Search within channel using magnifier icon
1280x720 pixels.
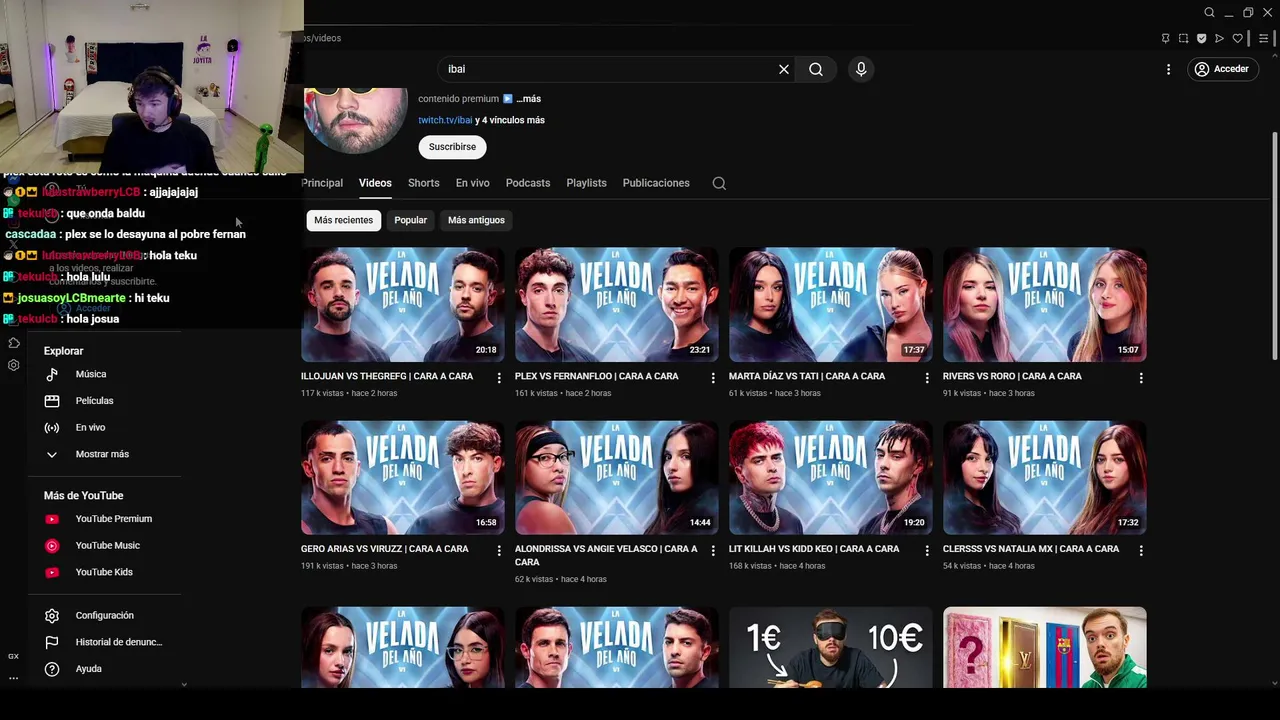coord(719,183)
